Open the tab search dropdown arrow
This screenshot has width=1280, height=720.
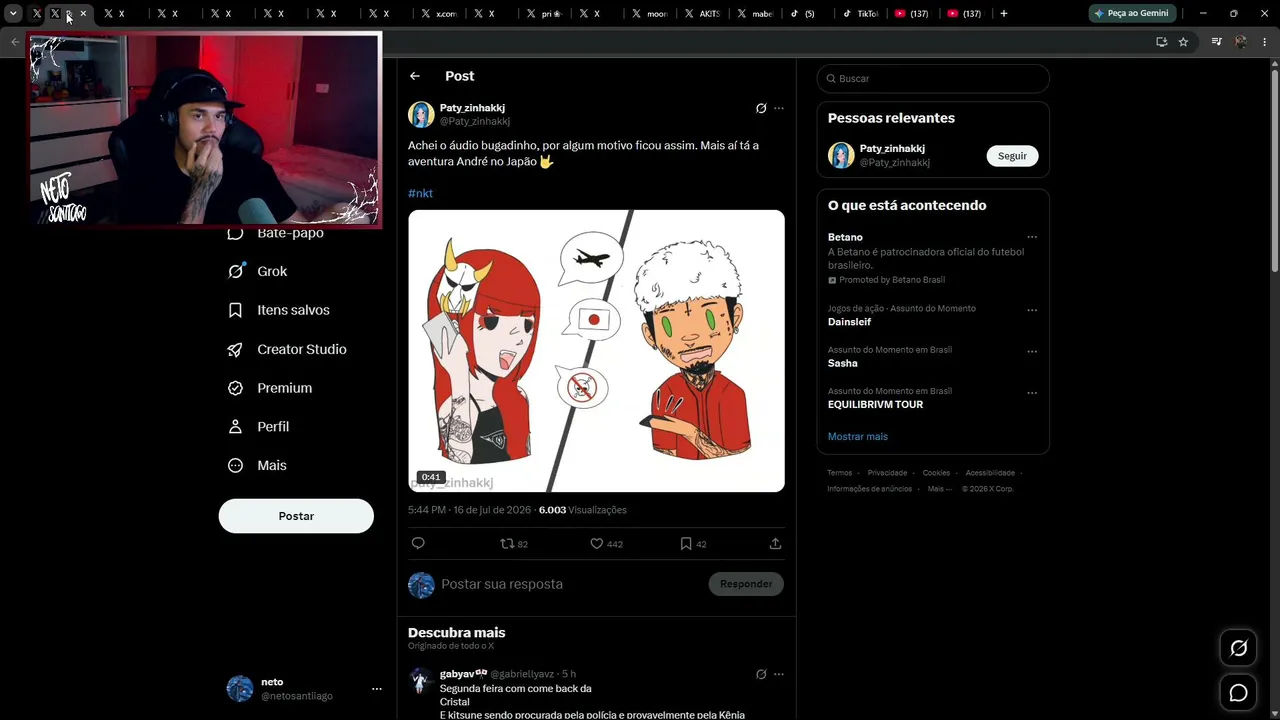point(13,14)
